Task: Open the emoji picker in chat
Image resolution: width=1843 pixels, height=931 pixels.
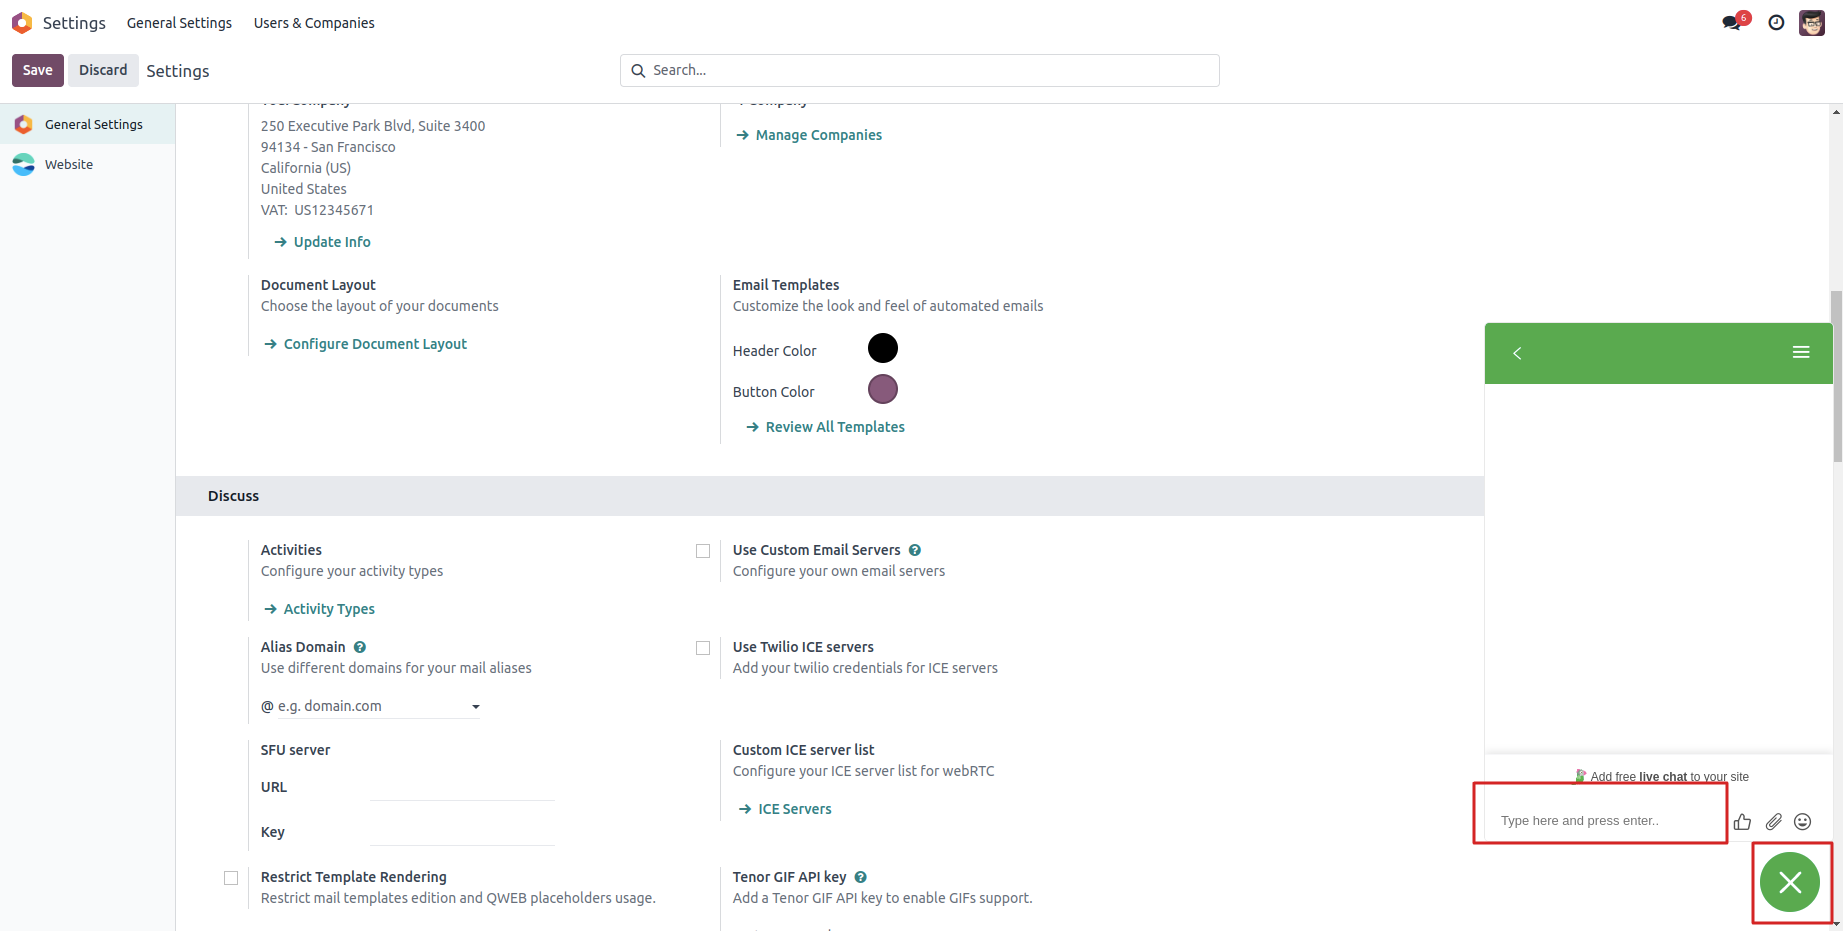Action: [x=1803, y=822]
